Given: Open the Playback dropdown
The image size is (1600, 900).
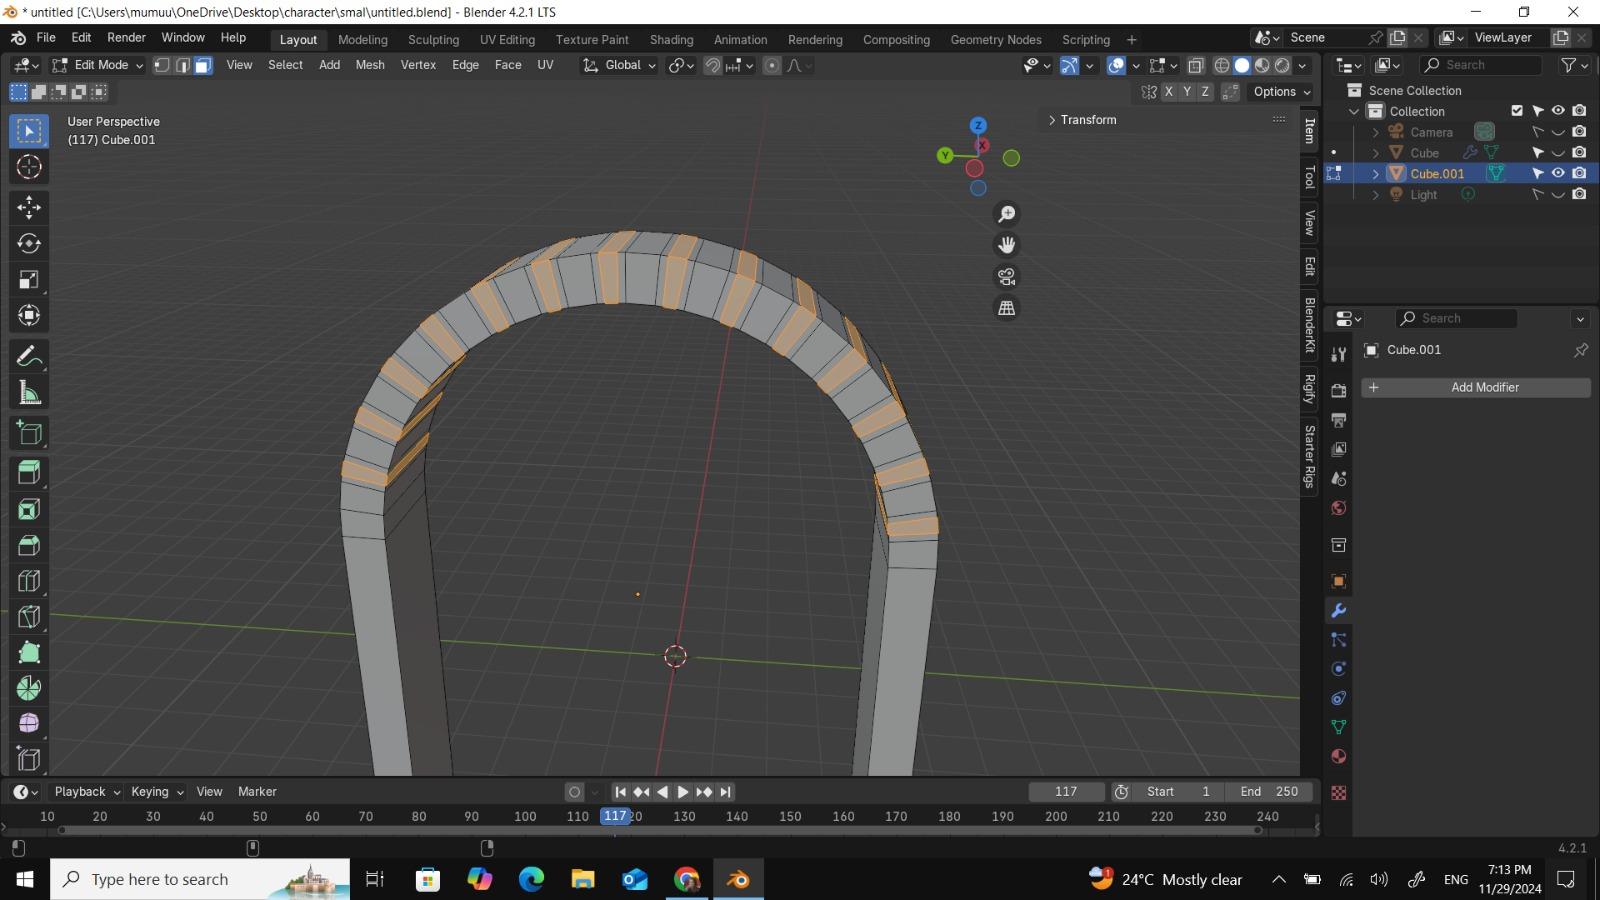Looking at the screenshot, I should tap(87, 792).
